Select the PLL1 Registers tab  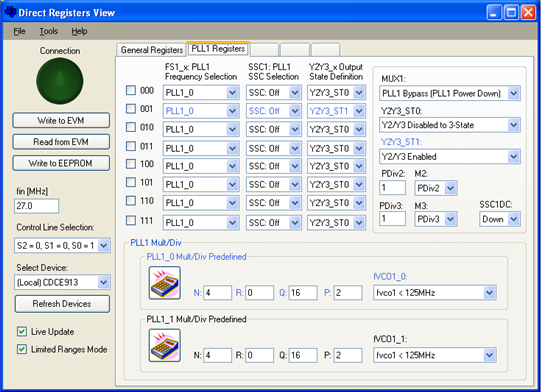pos(218,49)
